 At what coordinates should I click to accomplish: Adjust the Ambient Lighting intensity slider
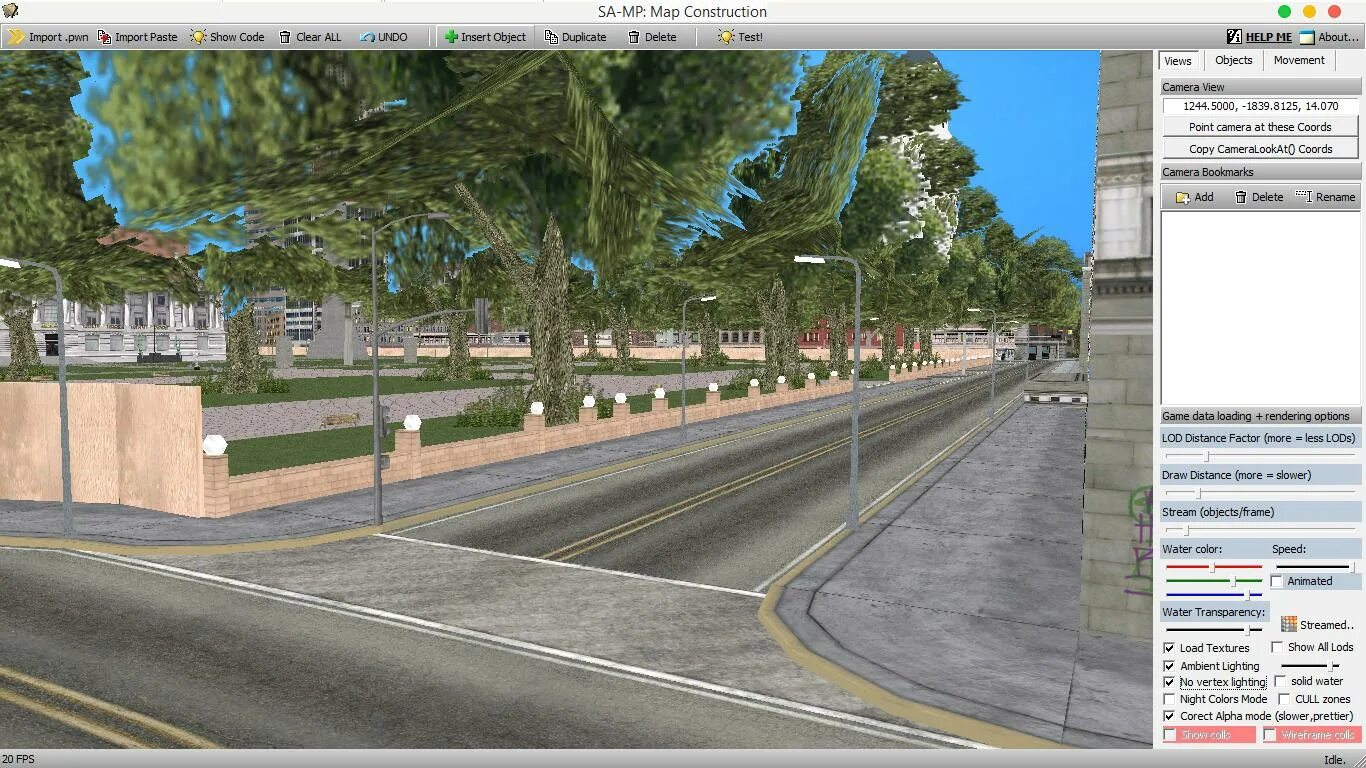tap(1309, 665)
